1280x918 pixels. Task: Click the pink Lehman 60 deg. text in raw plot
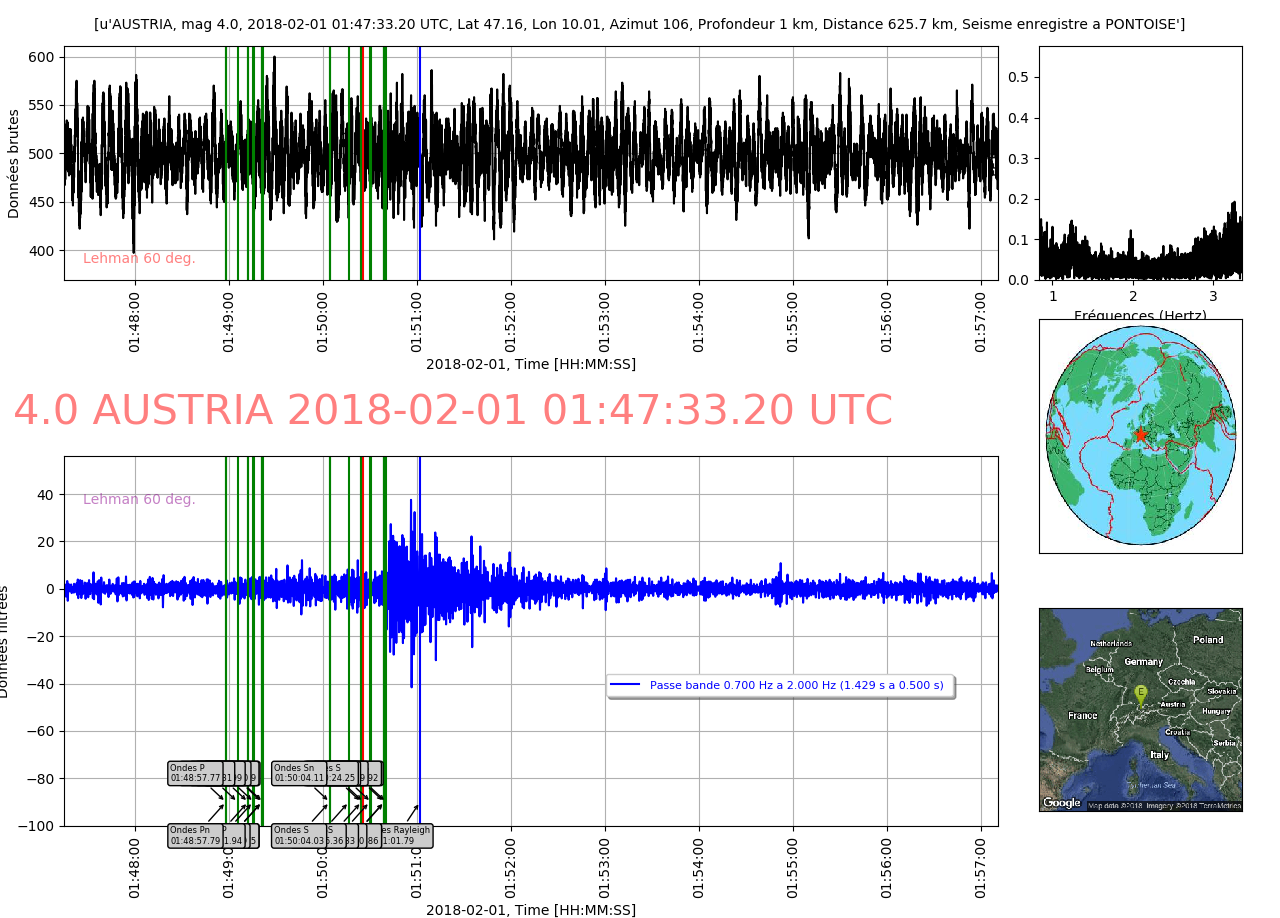tap(139, 259)
